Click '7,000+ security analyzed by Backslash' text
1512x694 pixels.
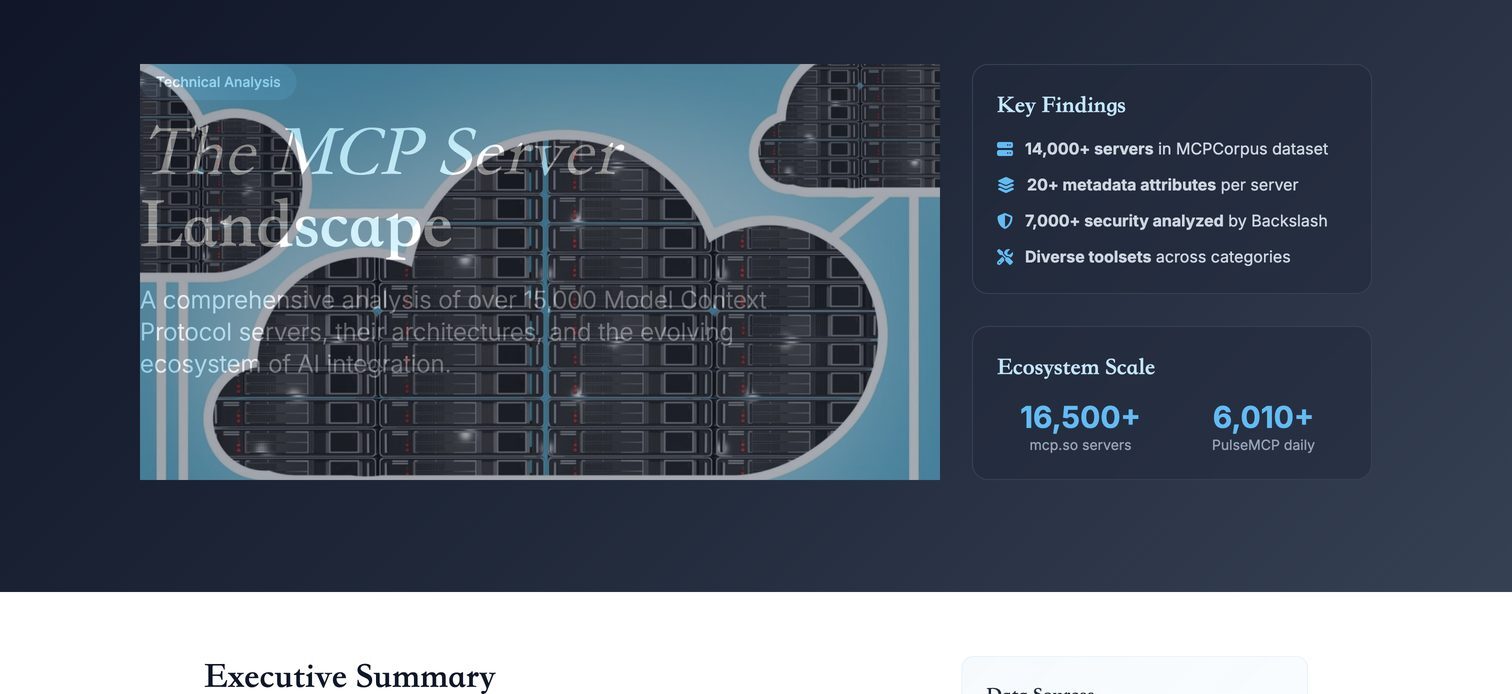click(x=1176, y=221)
